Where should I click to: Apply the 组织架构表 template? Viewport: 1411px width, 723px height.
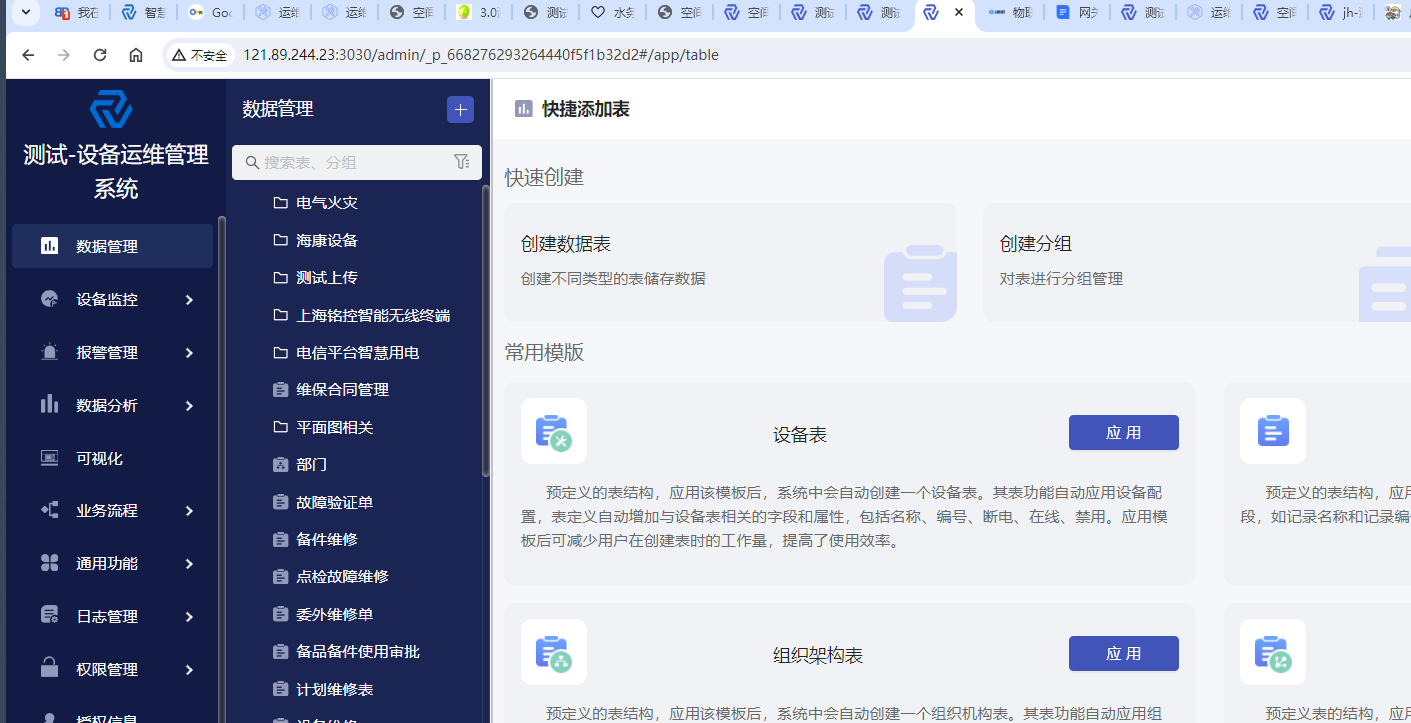point(1123,654)
